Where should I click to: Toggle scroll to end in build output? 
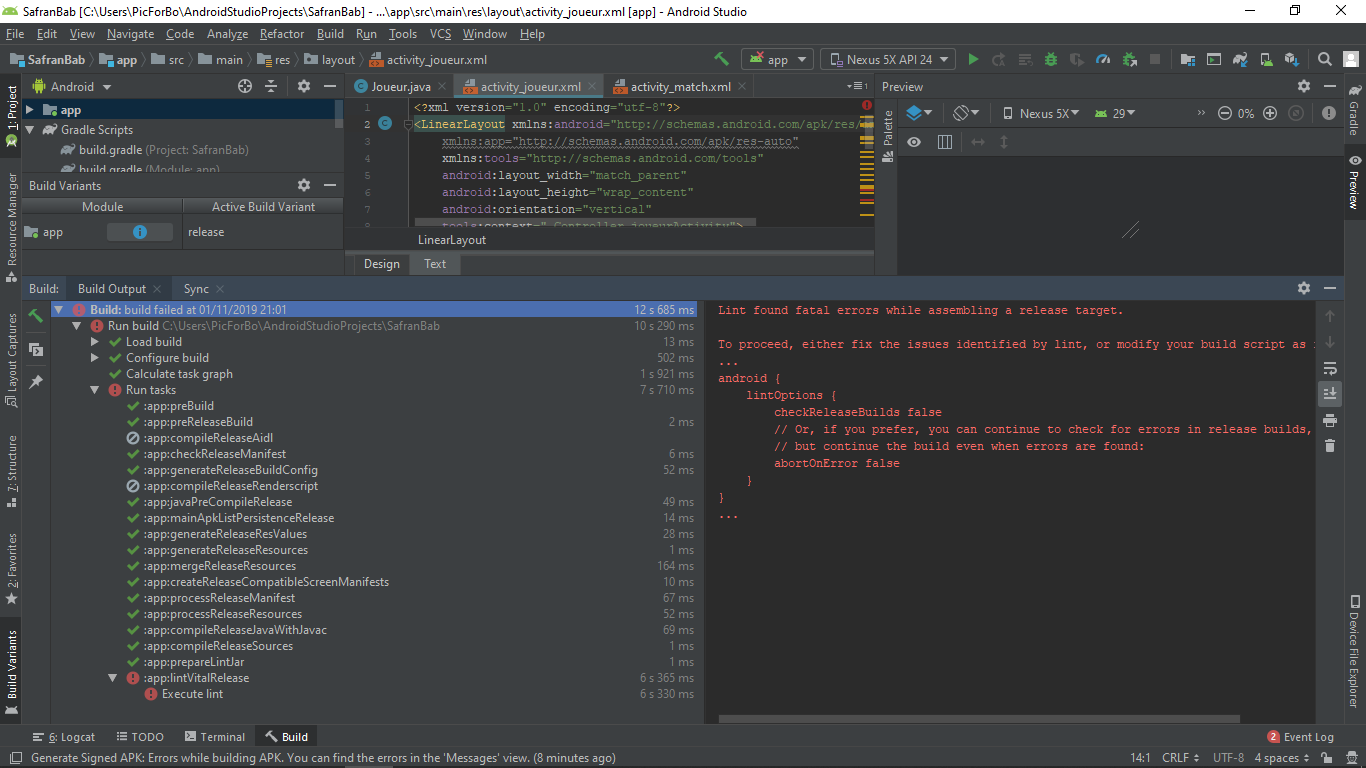(1329, 393)
